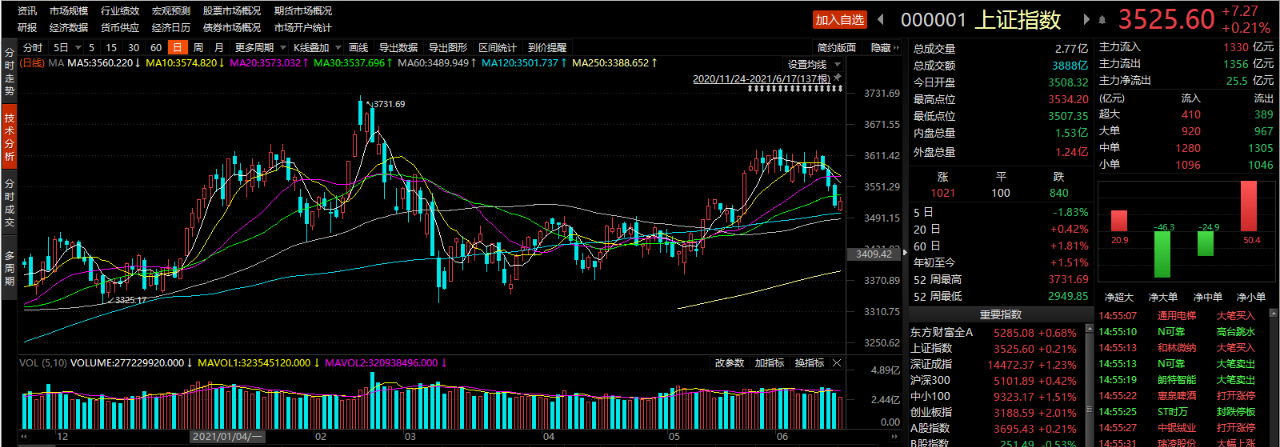
Task: Open the K线叠加 dropdown
Action: (x=317, y=47)
